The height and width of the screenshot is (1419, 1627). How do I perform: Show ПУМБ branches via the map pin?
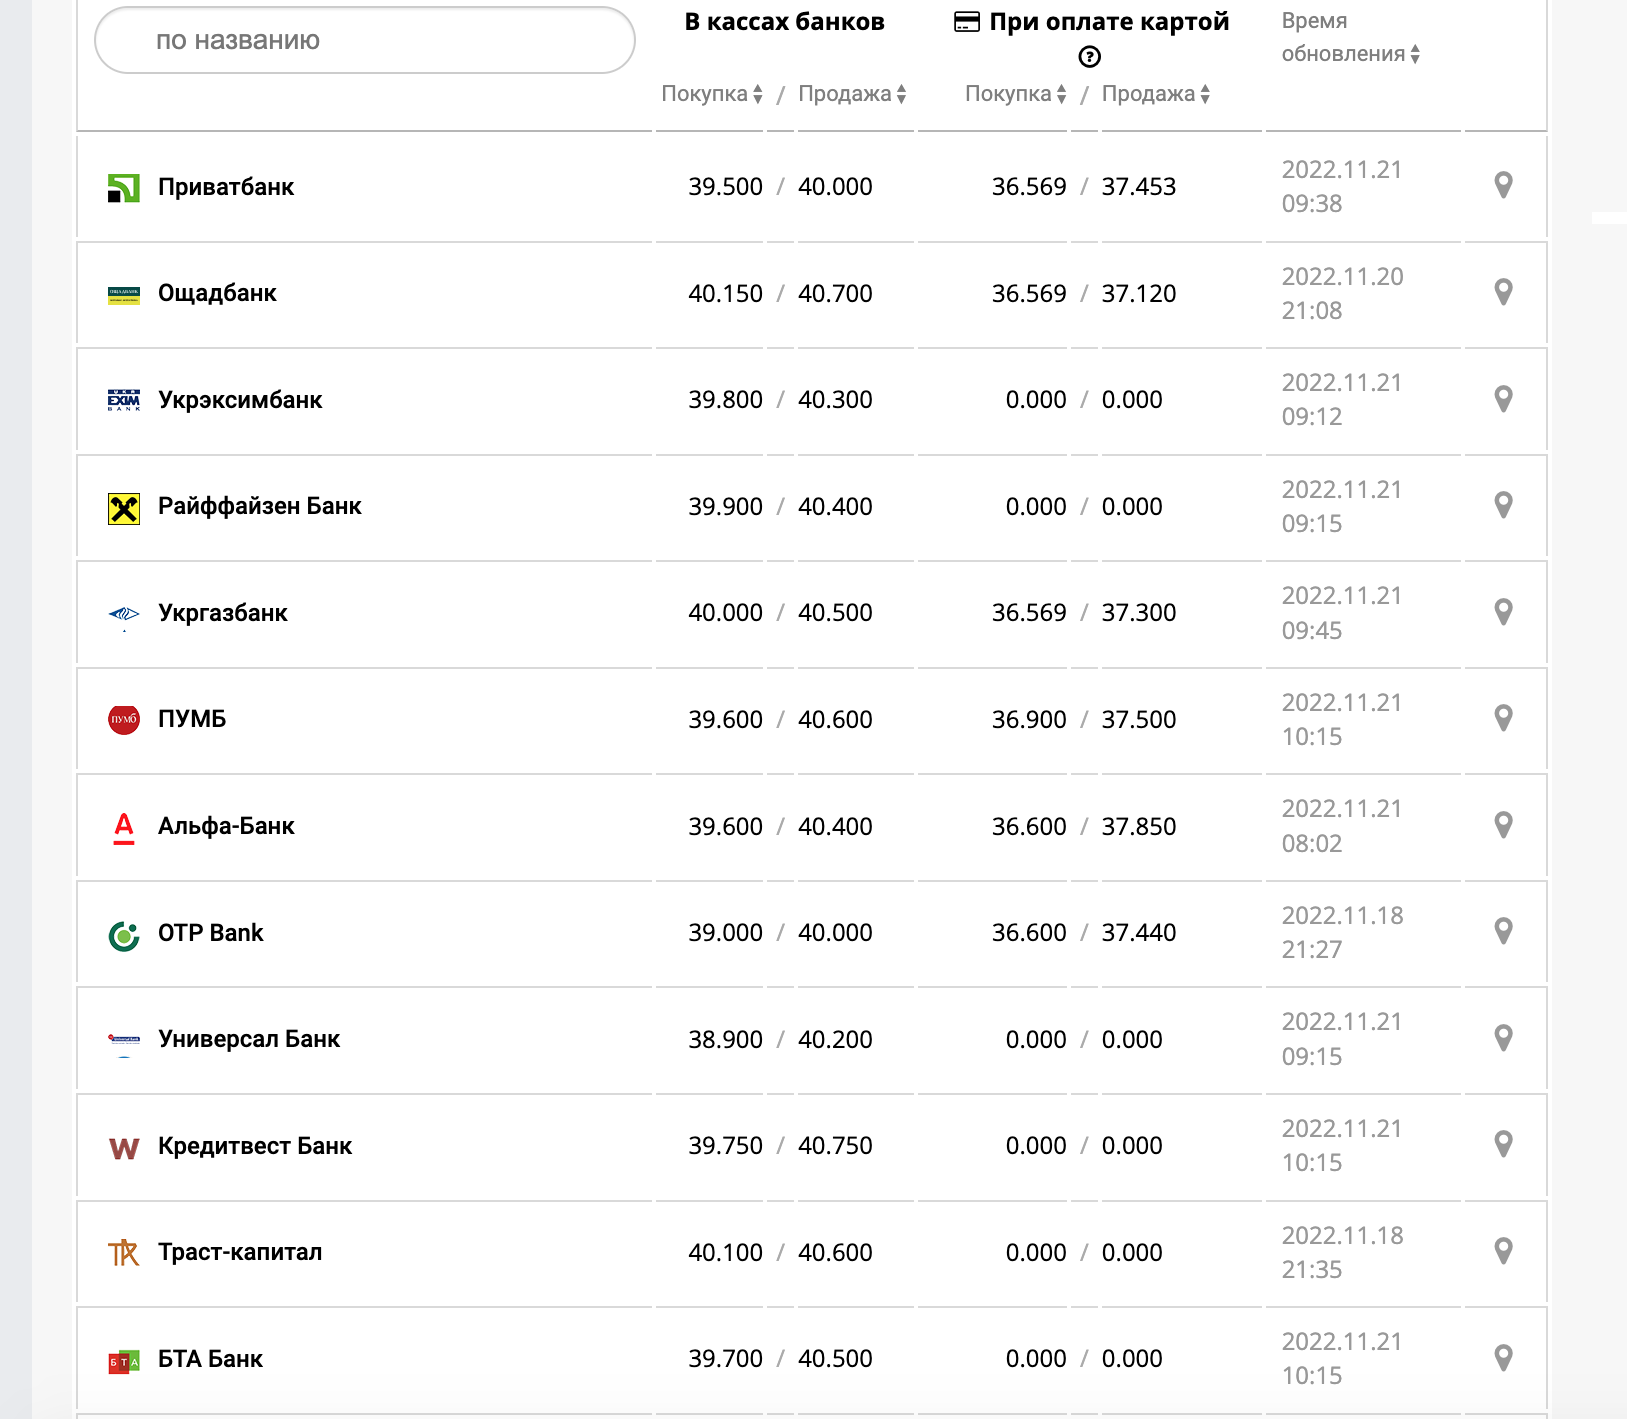[1502, 718]
